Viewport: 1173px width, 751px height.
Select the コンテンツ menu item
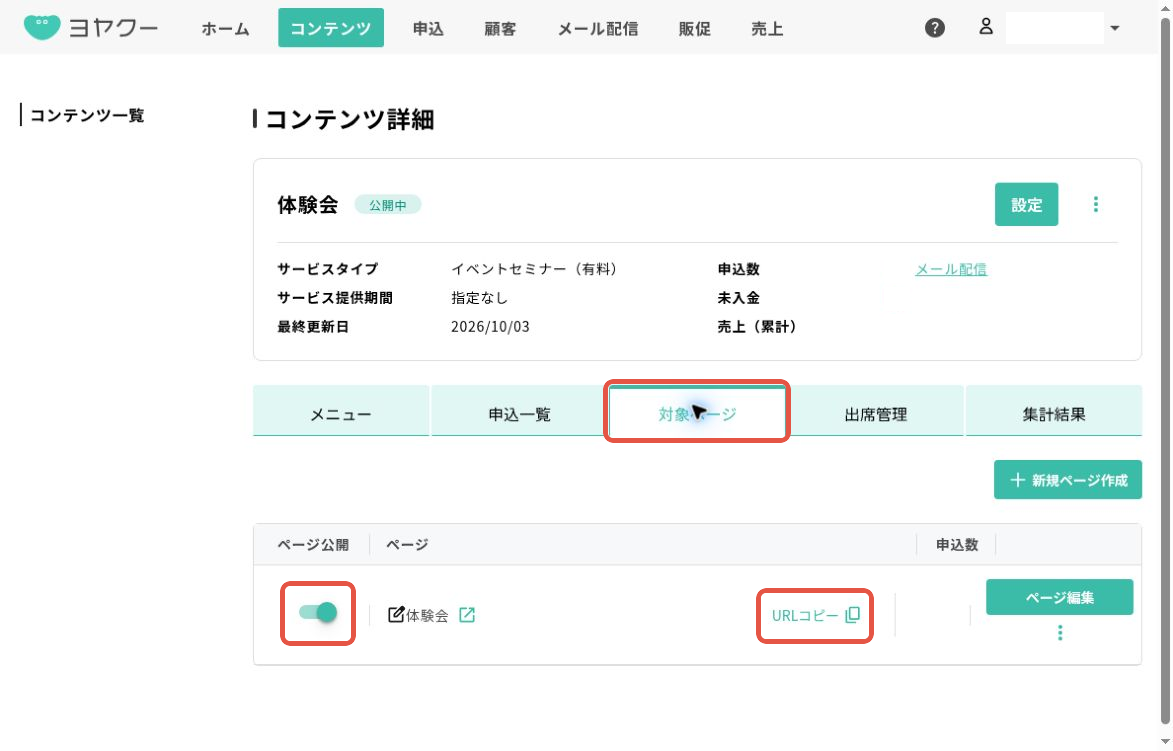tap(331, 28)
